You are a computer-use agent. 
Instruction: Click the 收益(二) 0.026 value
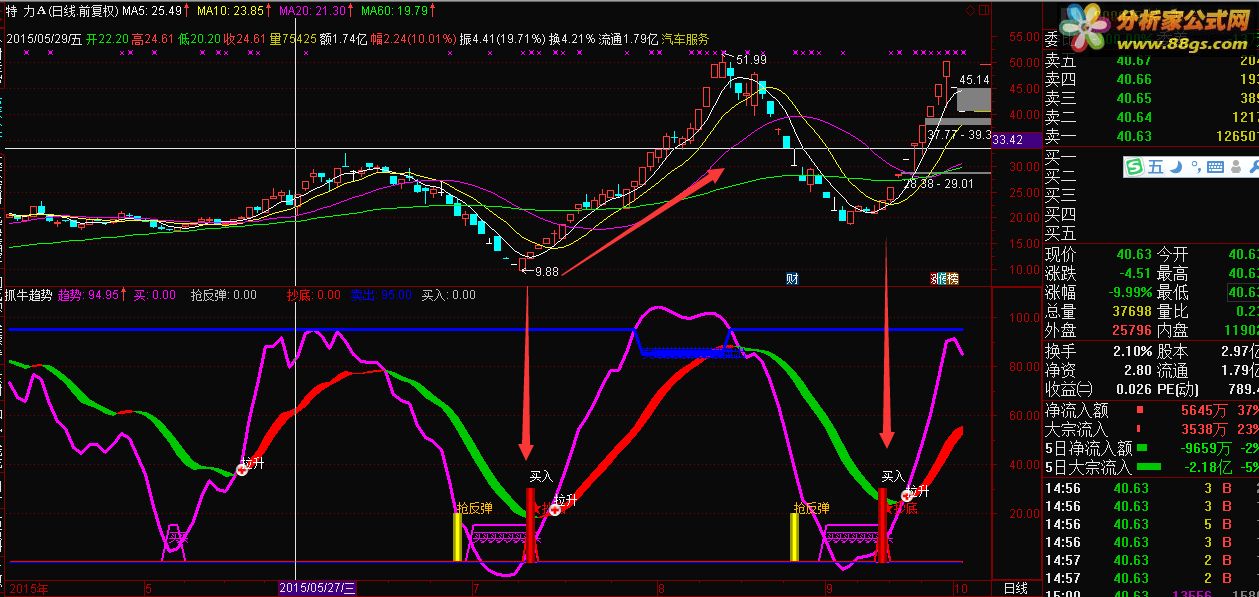tap(1132, 389)
